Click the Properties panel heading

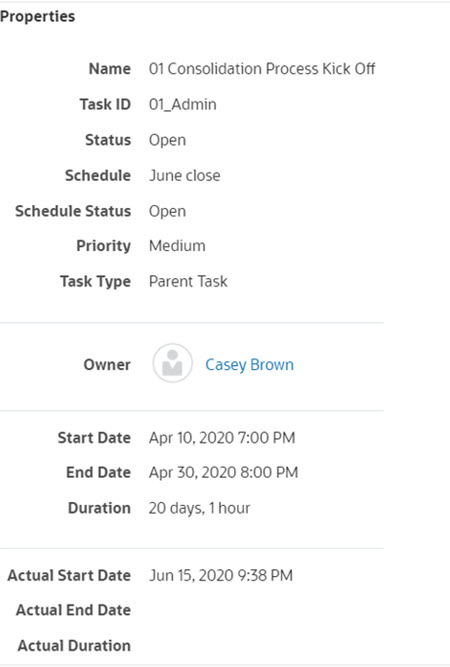coord(37,17)
